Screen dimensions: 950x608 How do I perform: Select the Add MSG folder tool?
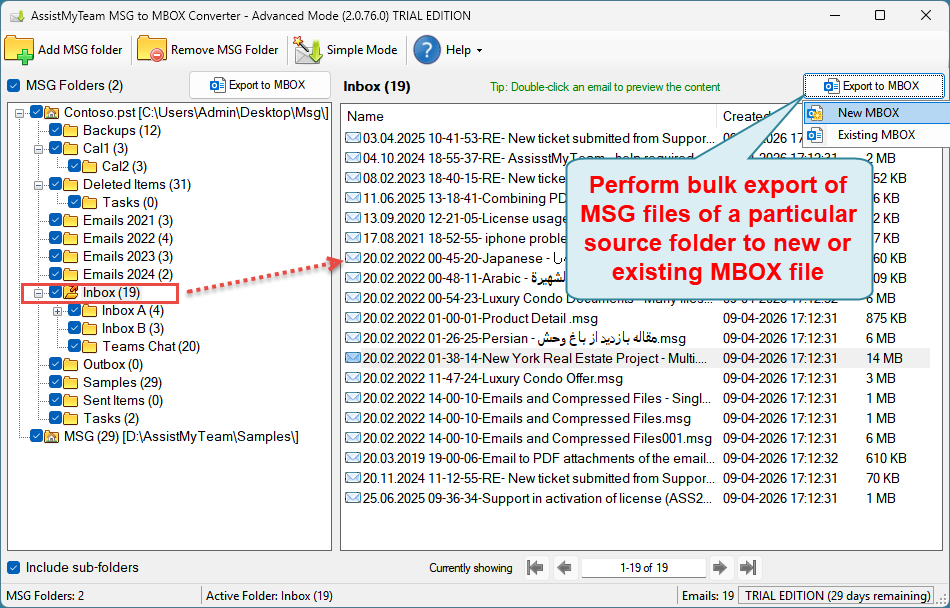tap(66, 49)
